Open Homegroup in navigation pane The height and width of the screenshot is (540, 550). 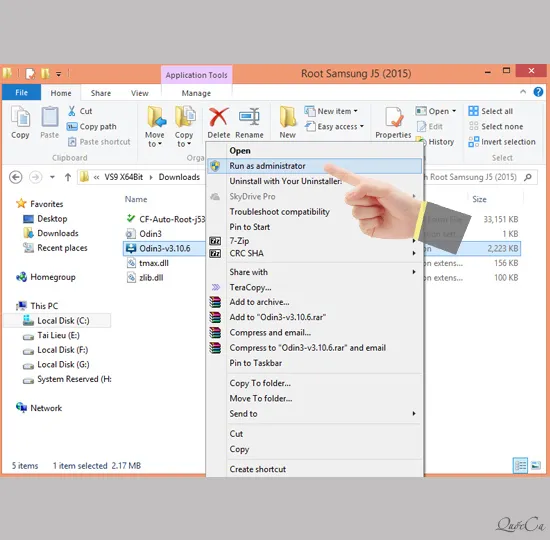(x=46, y=277)
